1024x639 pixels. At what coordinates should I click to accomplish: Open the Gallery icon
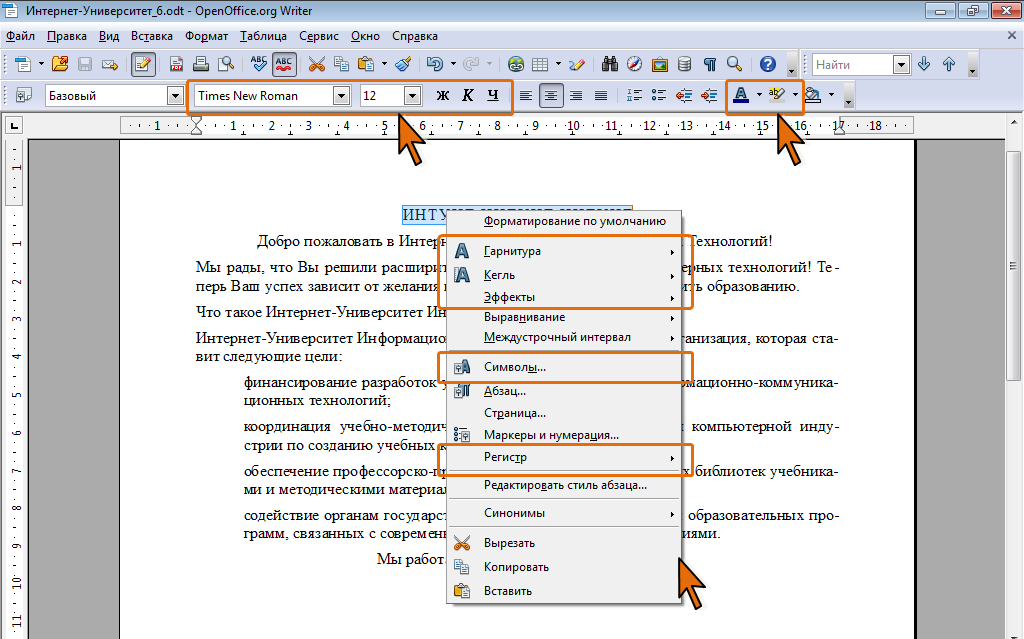[x=660, y=64]
